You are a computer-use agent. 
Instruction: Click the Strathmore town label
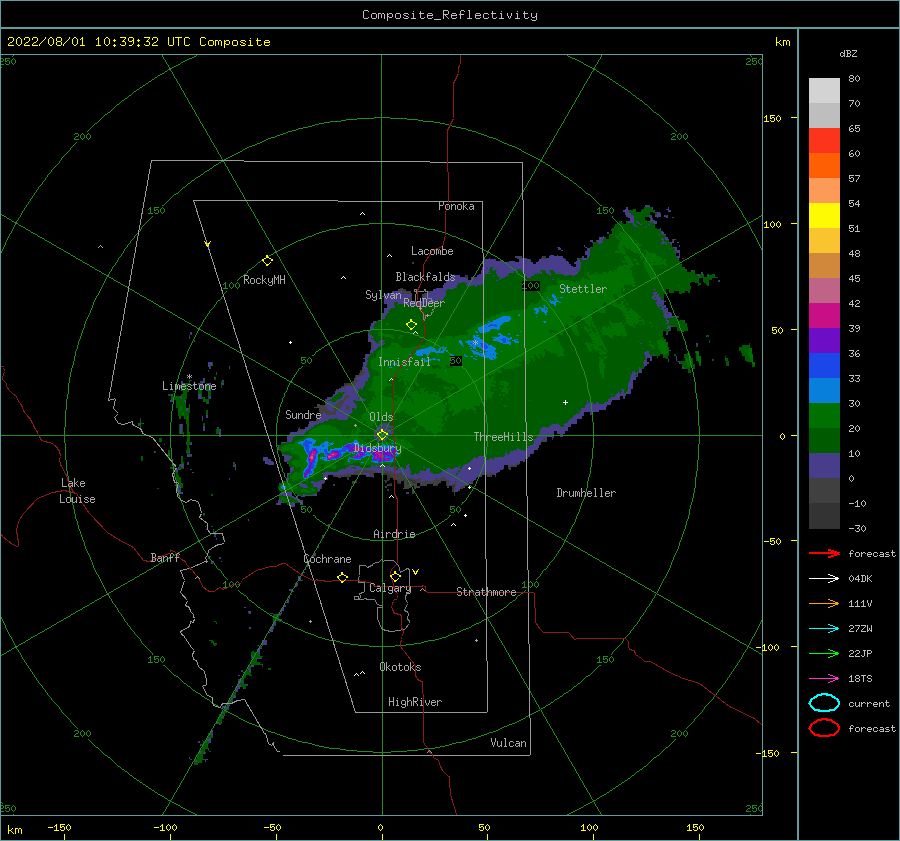tap(486, 592)
